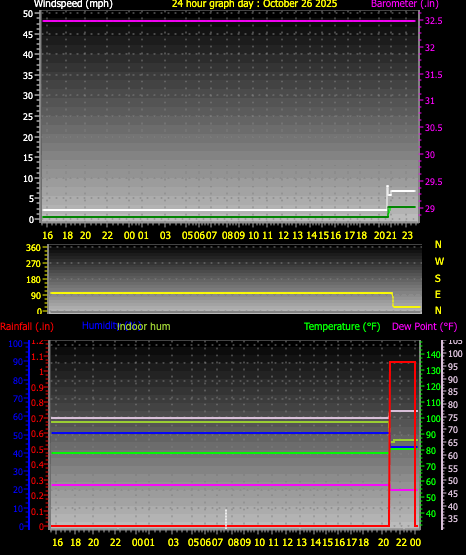Click the 55 value on the dew point axis
466x555 pixels.
[x=453, y=469]
